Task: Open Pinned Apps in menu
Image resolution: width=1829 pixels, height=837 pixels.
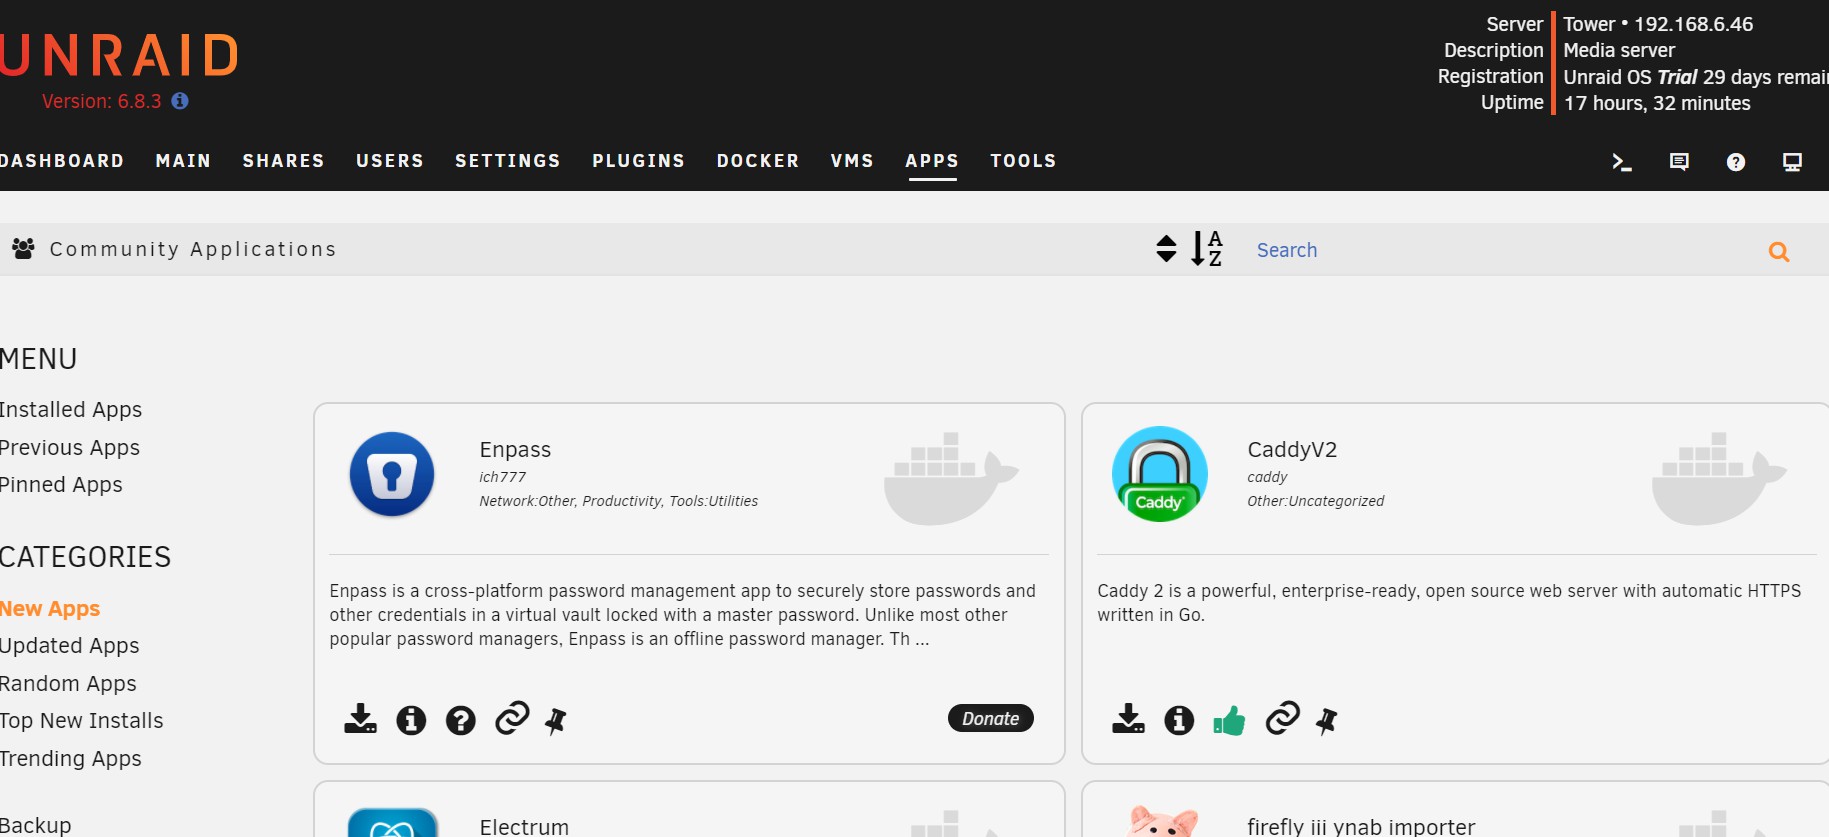Action: coord(61,484)
